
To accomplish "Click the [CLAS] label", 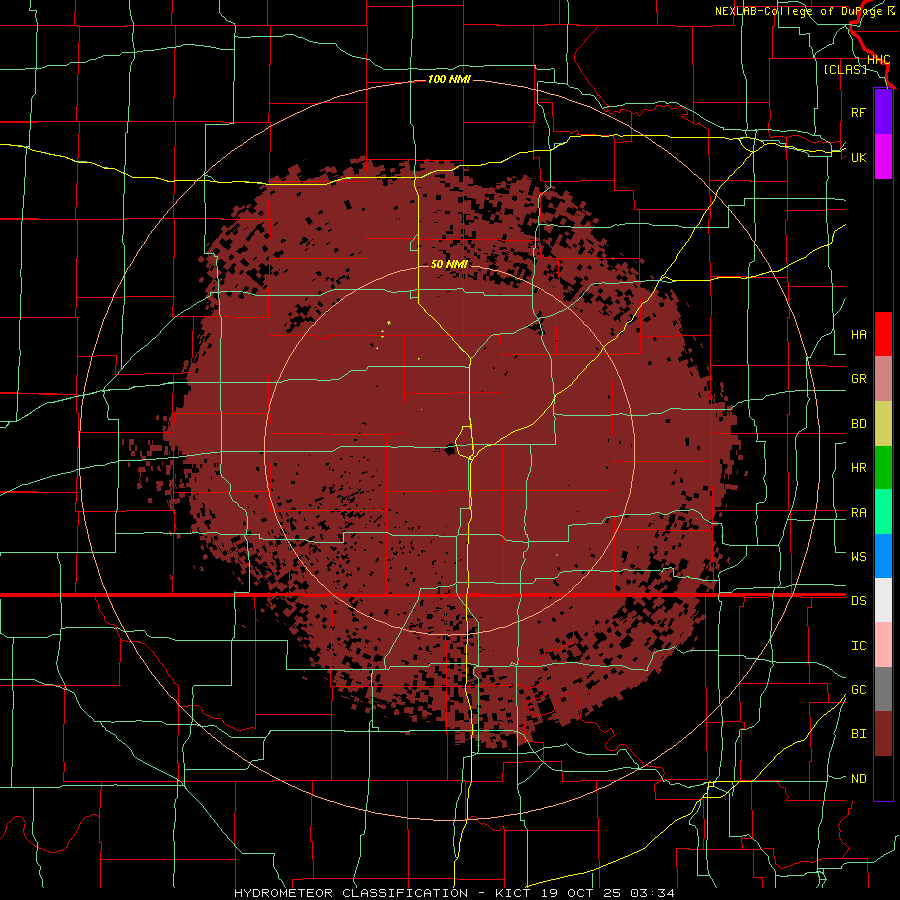I will point(845,69).
